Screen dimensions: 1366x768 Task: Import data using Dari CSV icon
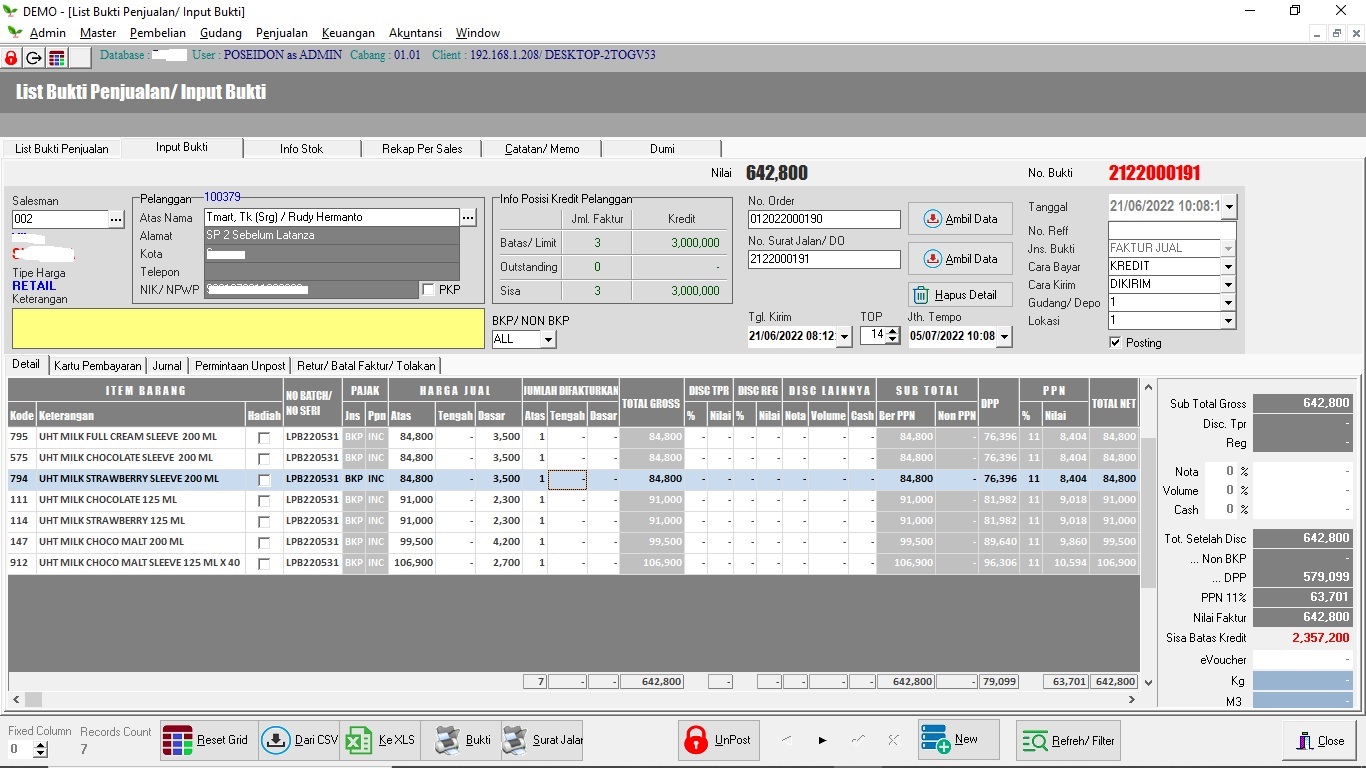[276, 741]
